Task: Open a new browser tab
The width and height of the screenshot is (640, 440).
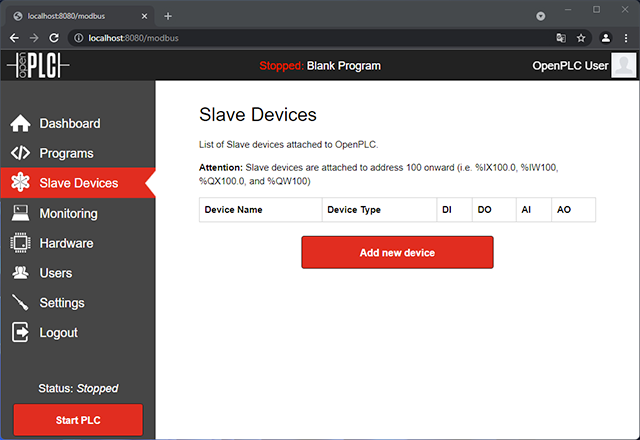Action: click(168, 16)
